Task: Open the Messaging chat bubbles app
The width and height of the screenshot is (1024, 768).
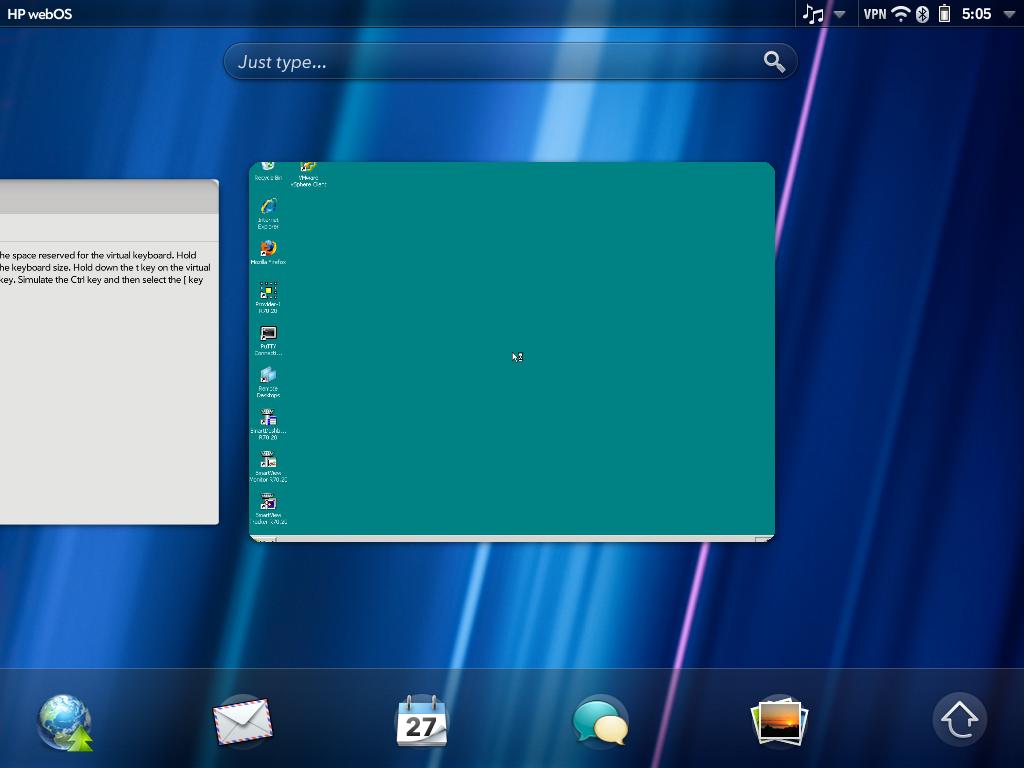Action: [x=600, y=721]
